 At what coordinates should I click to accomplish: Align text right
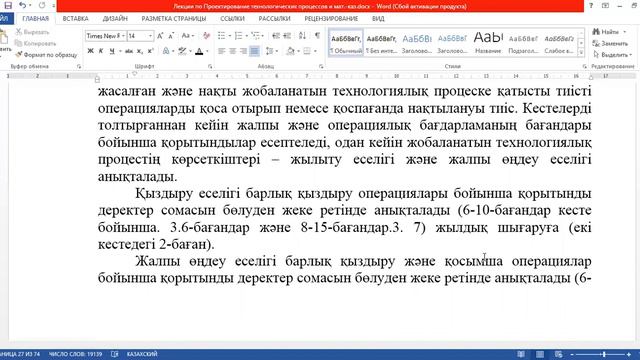[x=243, y=51]
